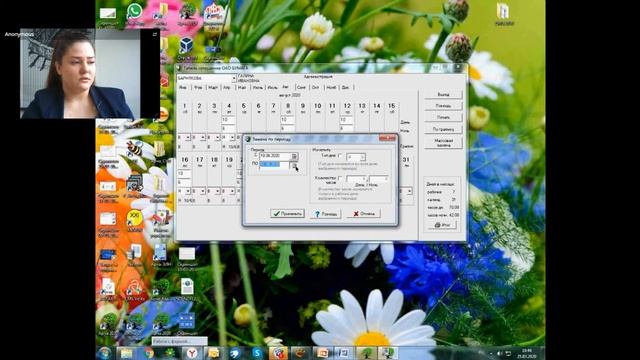
Task: Switch to the Апр month tab
Action: tap(227, 87)
